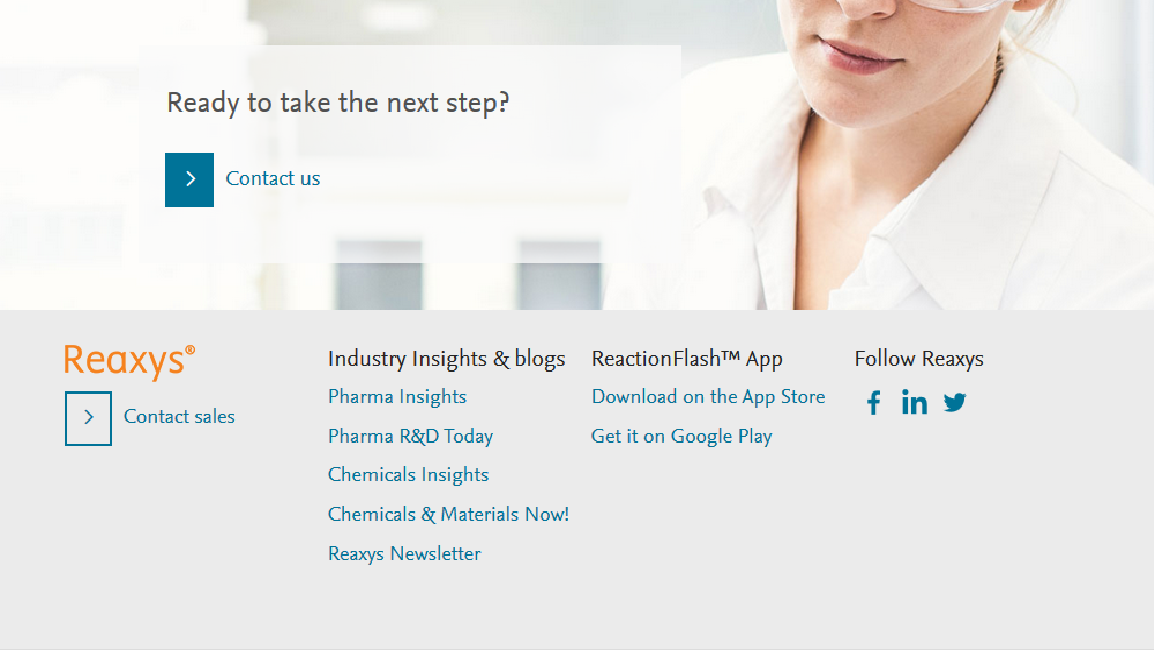Click the Follow Reaxys heading
This screenshot has width=1154, height=650.
click(x=919, y=358)
